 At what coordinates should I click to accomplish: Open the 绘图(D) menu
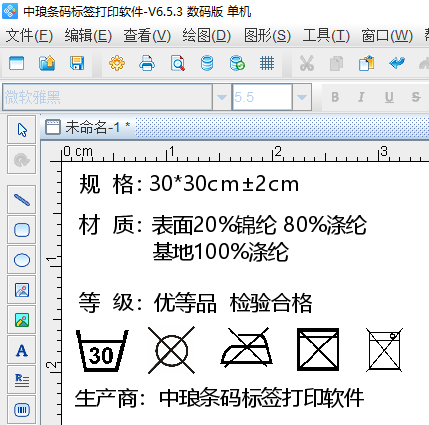206,35
